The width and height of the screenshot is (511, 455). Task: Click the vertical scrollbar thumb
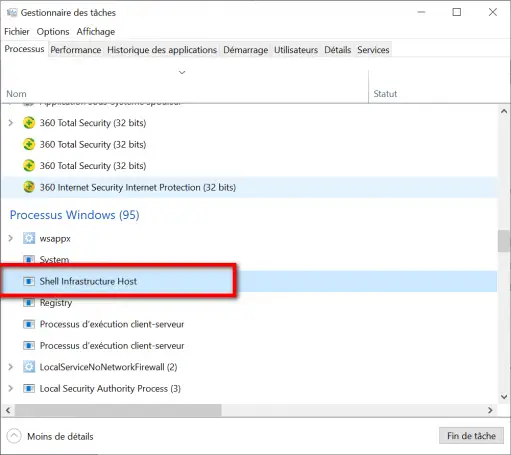click(x=504, y=241)
